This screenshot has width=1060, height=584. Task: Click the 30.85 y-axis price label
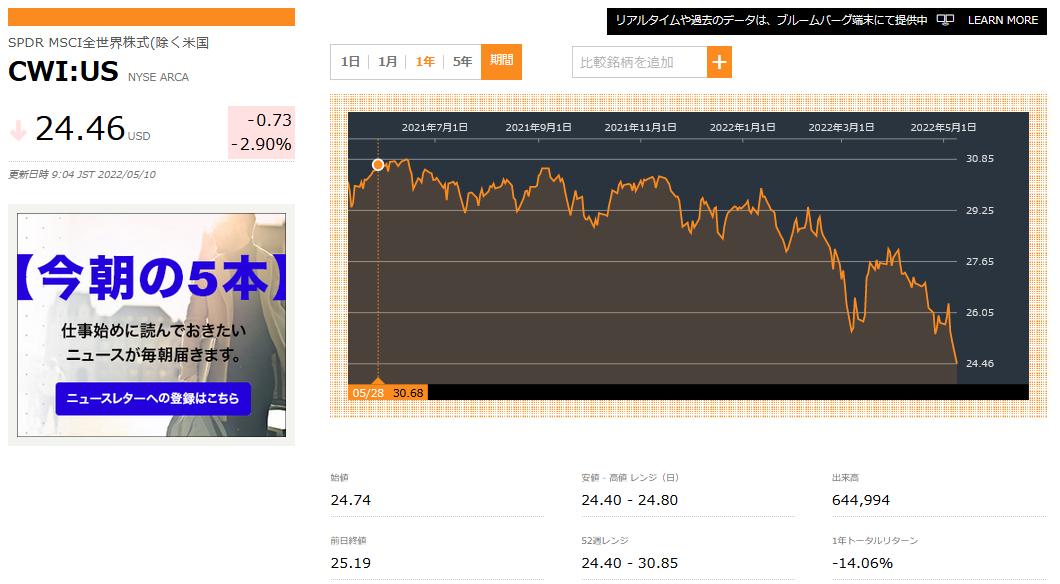pyautogui.click(x=980, y=159)
